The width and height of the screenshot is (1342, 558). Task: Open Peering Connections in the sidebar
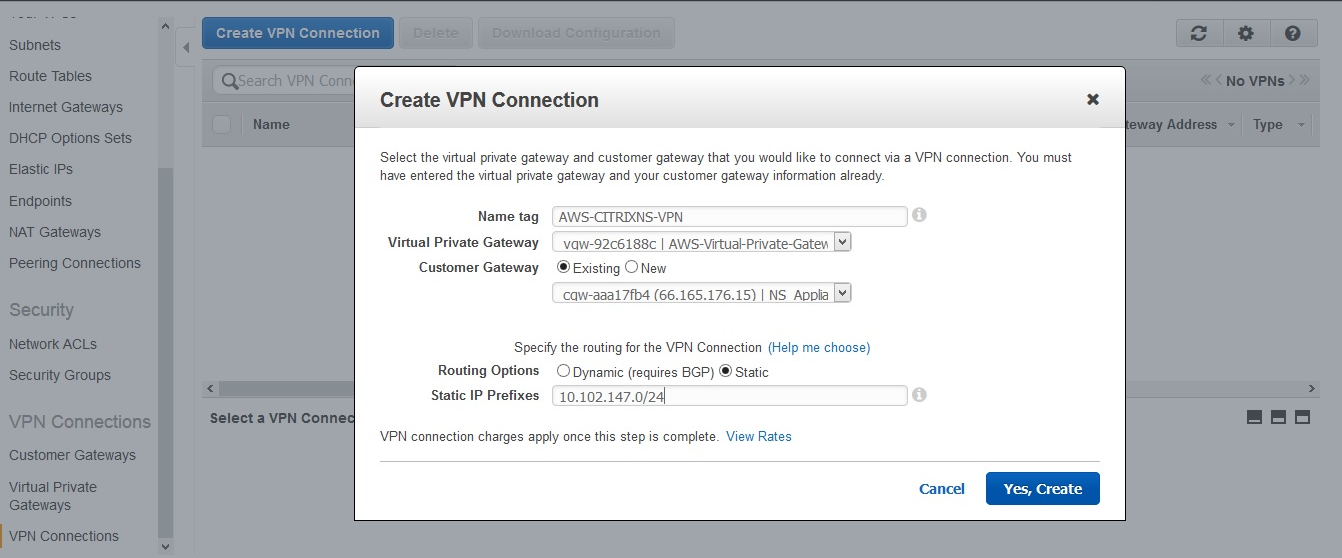point(75,263)
